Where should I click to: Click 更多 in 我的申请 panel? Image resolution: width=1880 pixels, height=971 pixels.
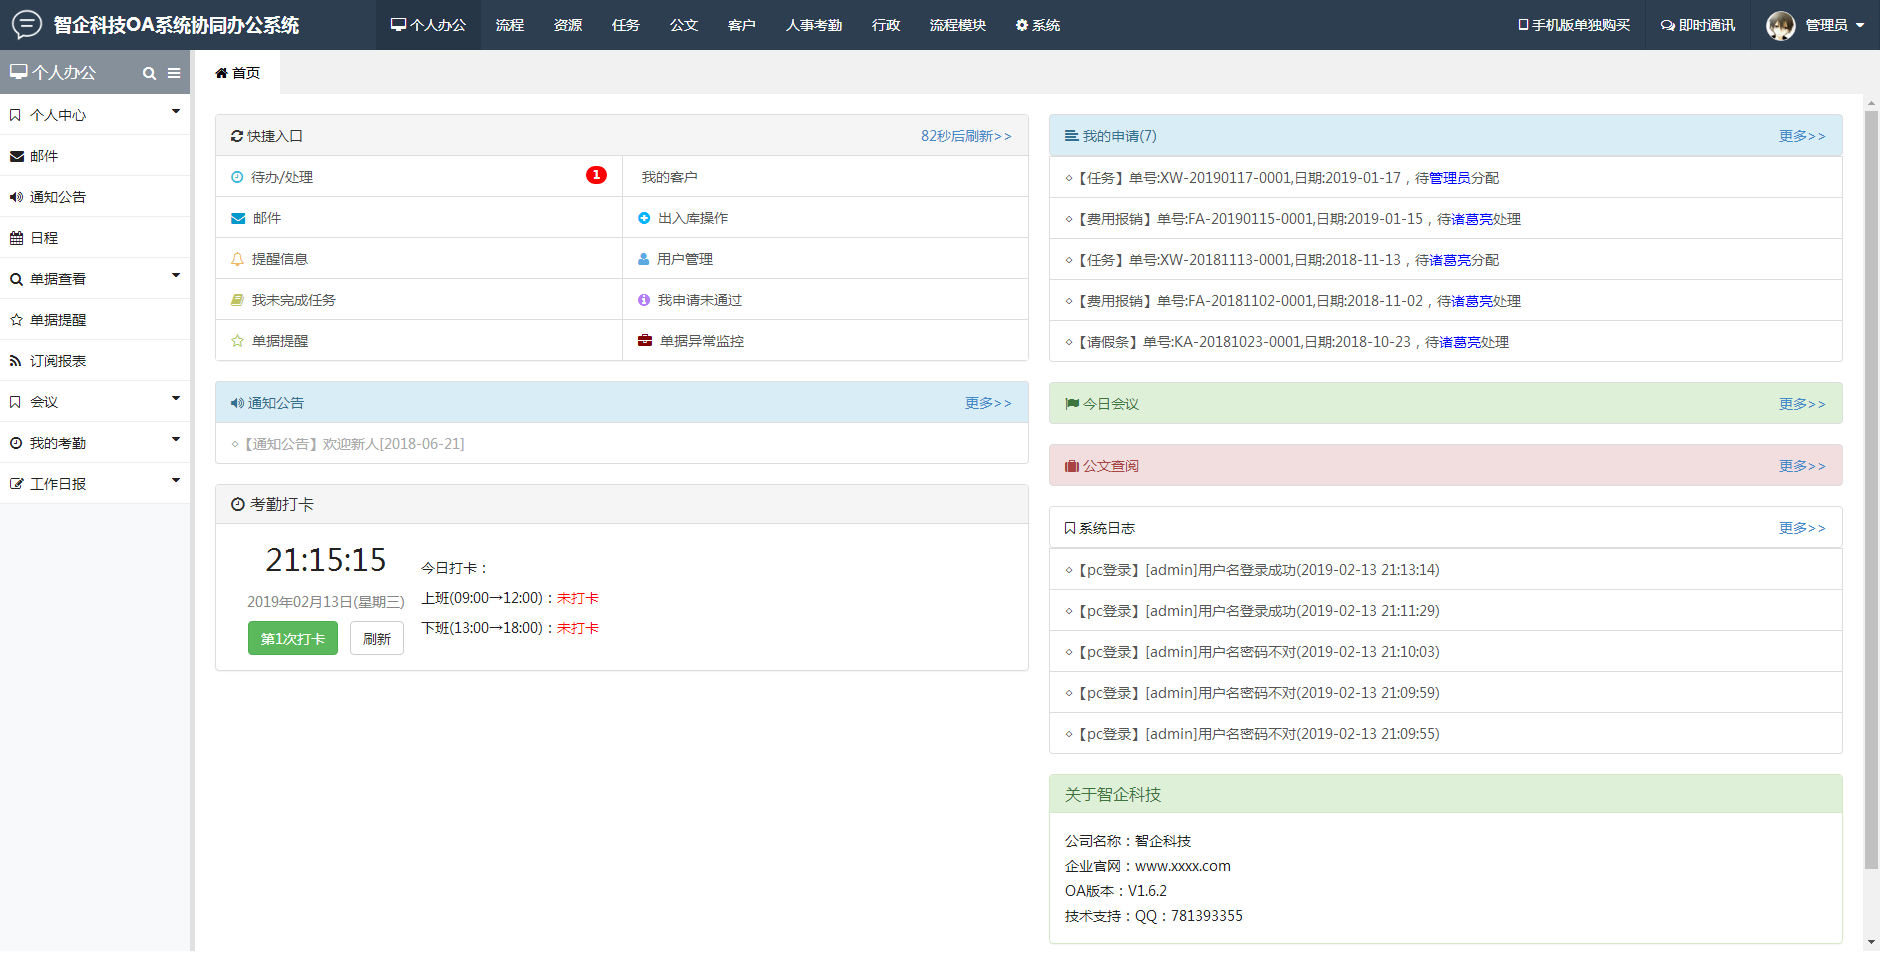point(1802,136)
